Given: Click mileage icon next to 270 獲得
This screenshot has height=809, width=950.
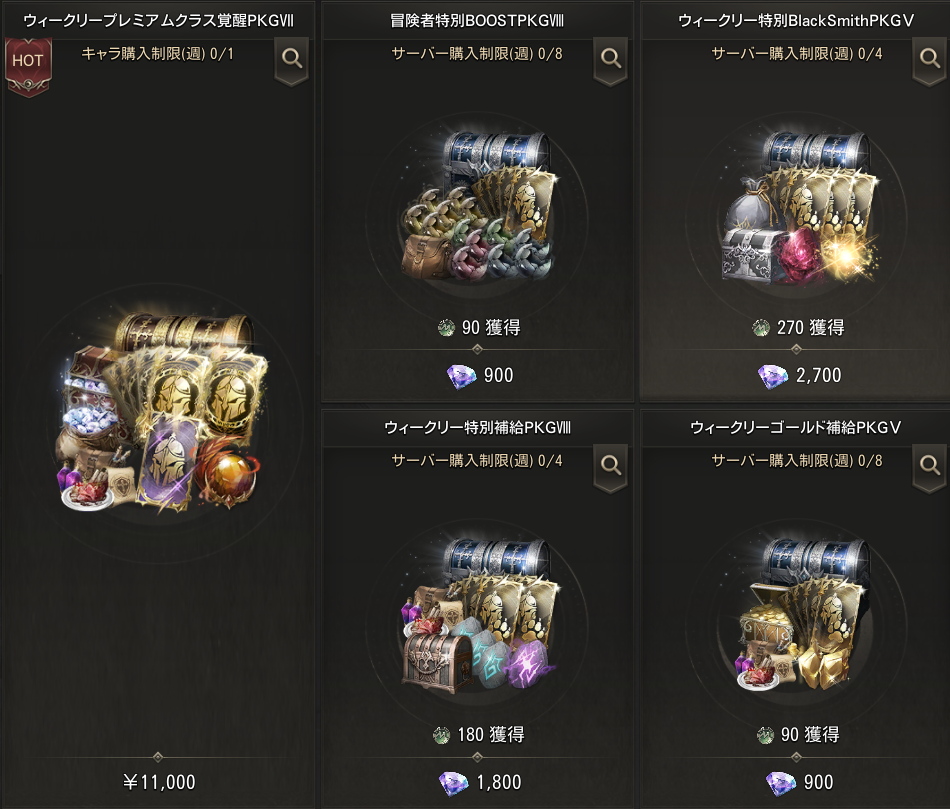Looking at the screenshot, I should 761,328.
